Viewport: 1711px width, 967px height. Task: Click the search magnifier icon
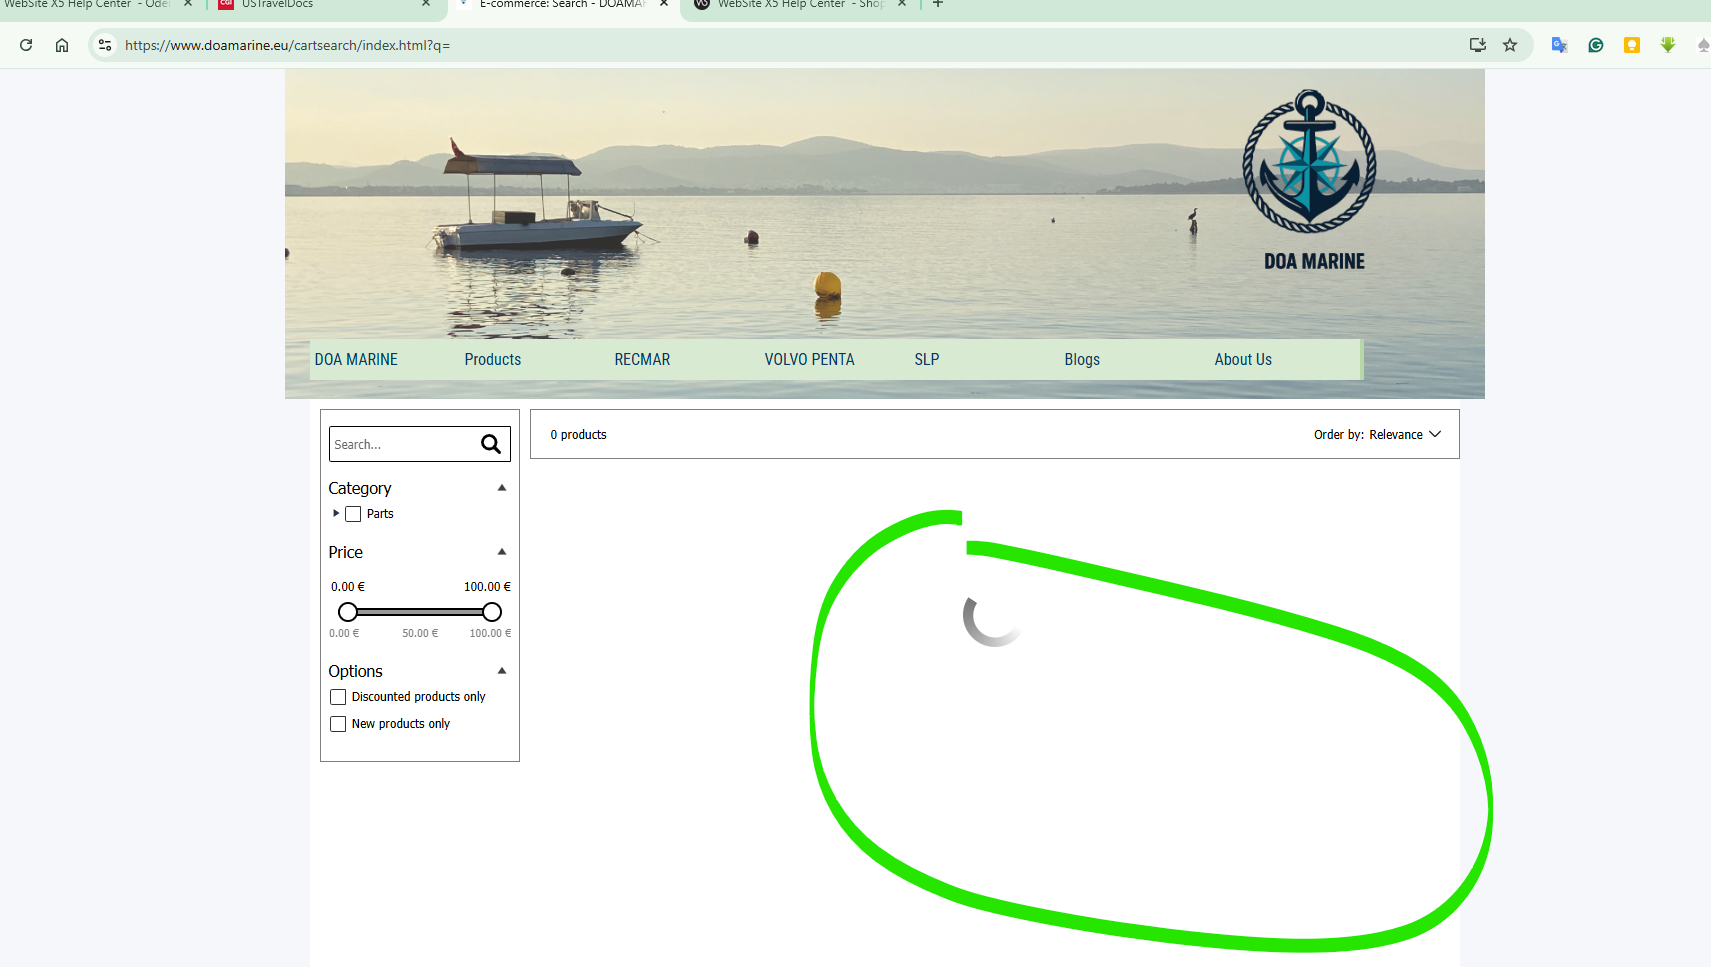point(490,444)
